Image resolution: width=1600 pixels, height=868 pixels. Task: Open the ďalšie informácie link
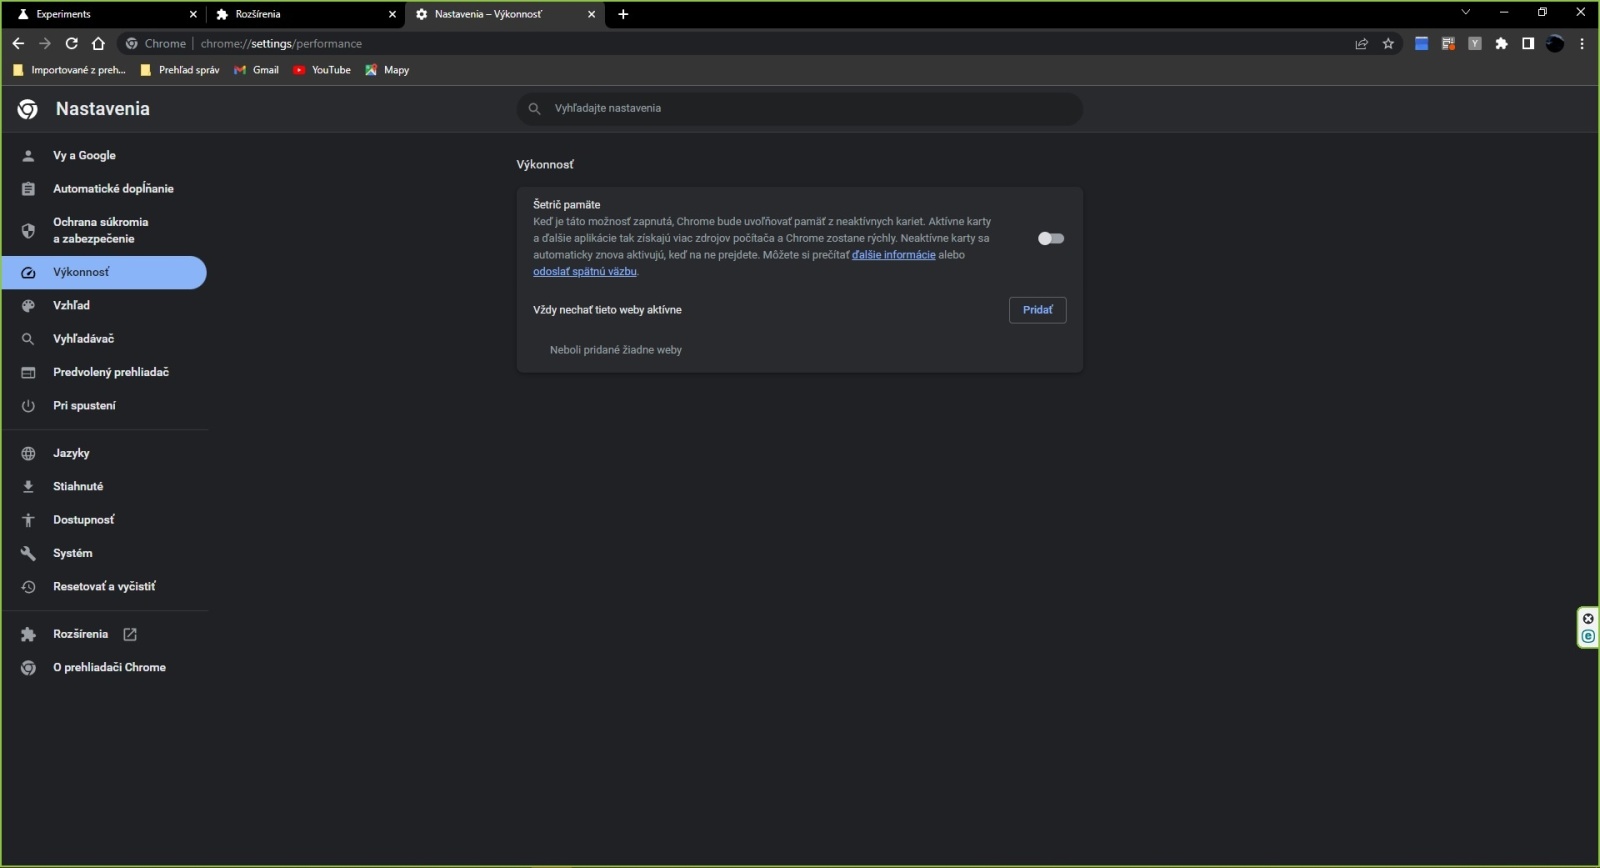[x=893, y=255]
